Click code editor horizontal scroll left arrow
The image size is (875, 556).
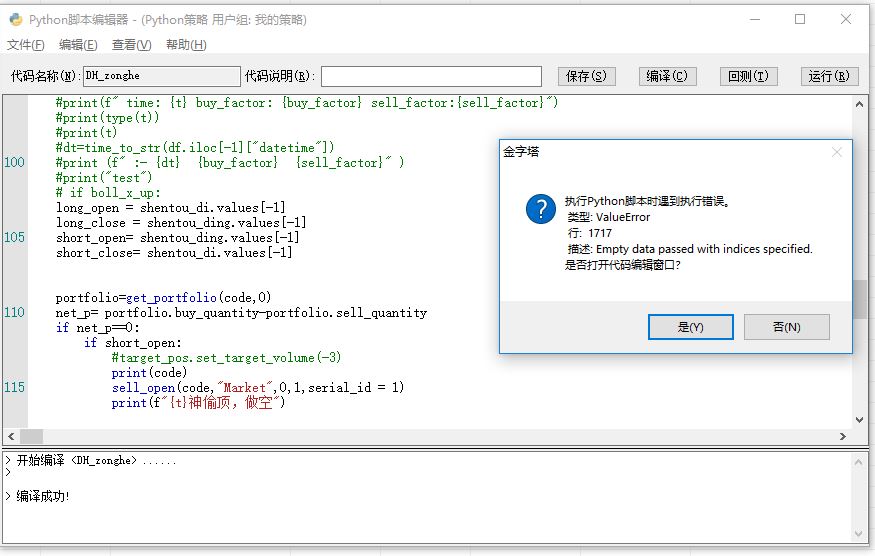click(11, 437)
